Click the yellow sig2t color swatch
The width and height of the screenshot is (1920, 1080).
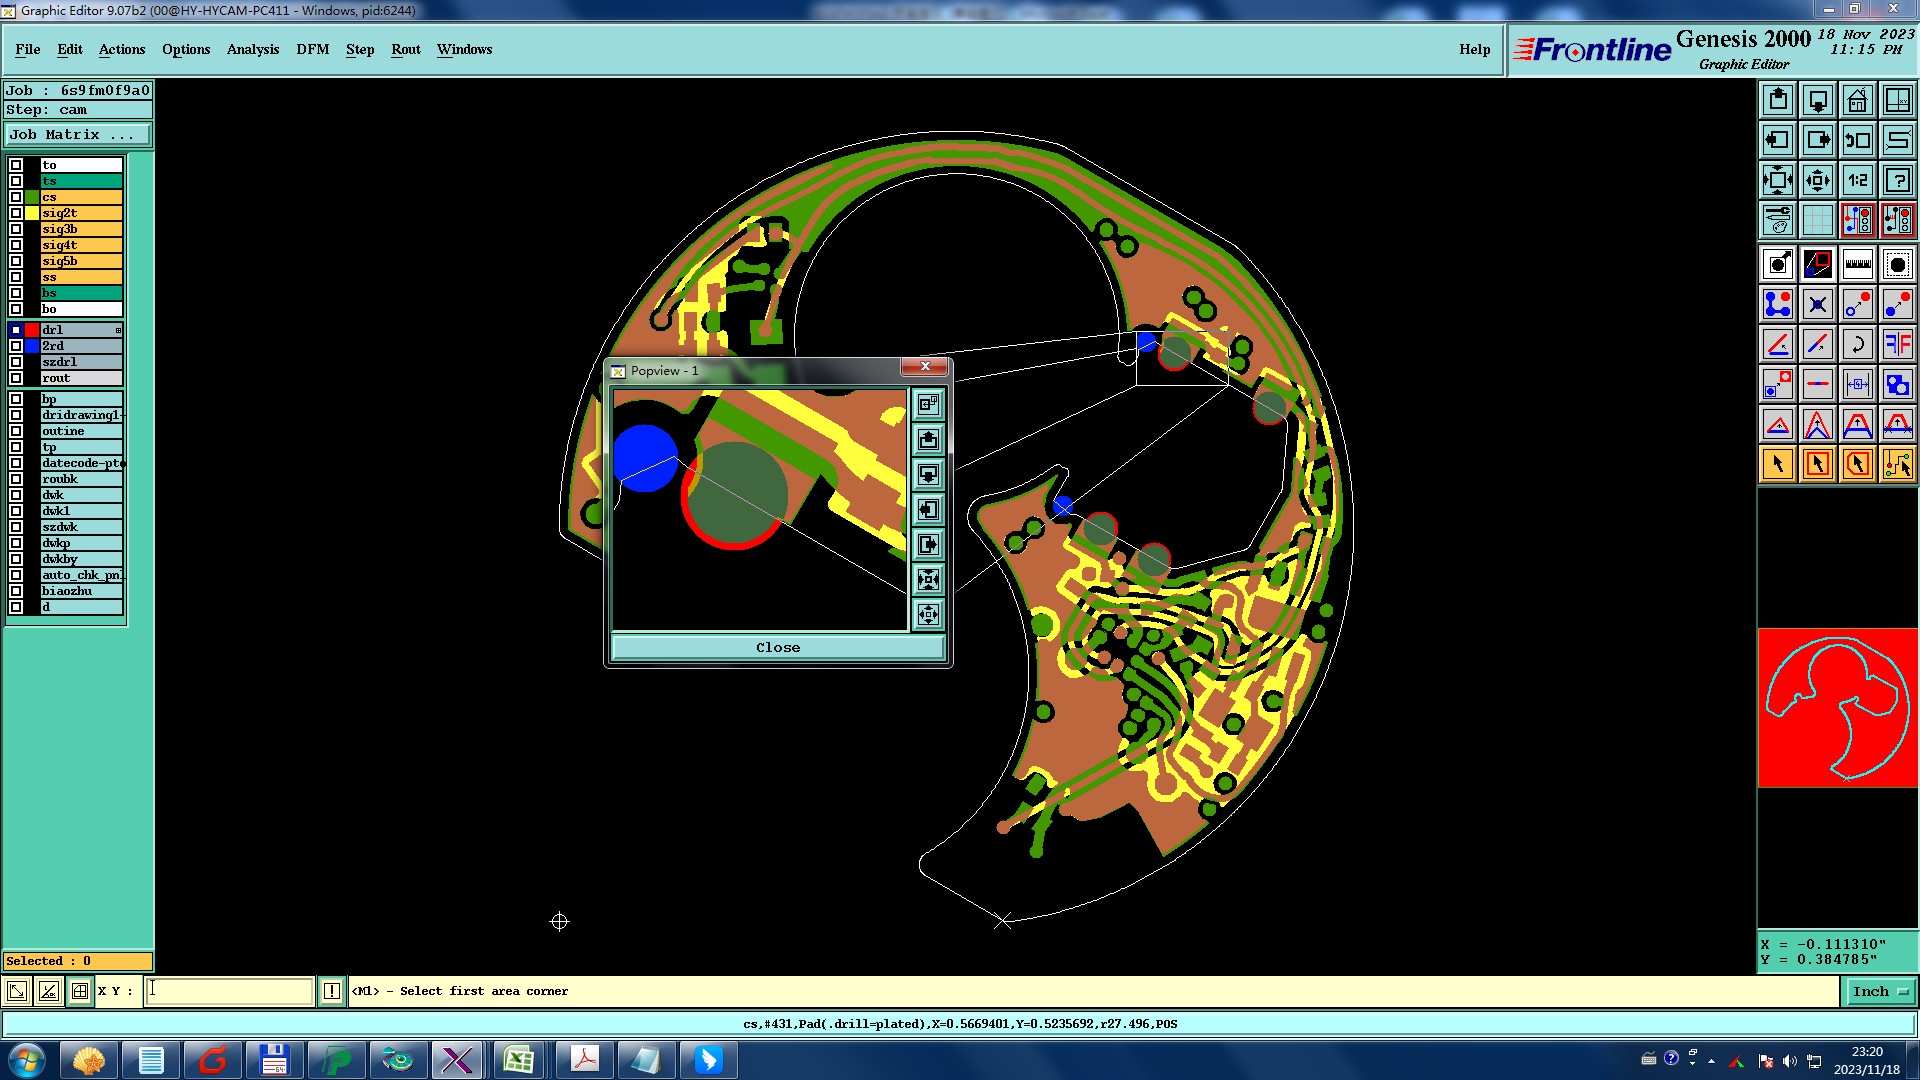(x=32, y=213)
